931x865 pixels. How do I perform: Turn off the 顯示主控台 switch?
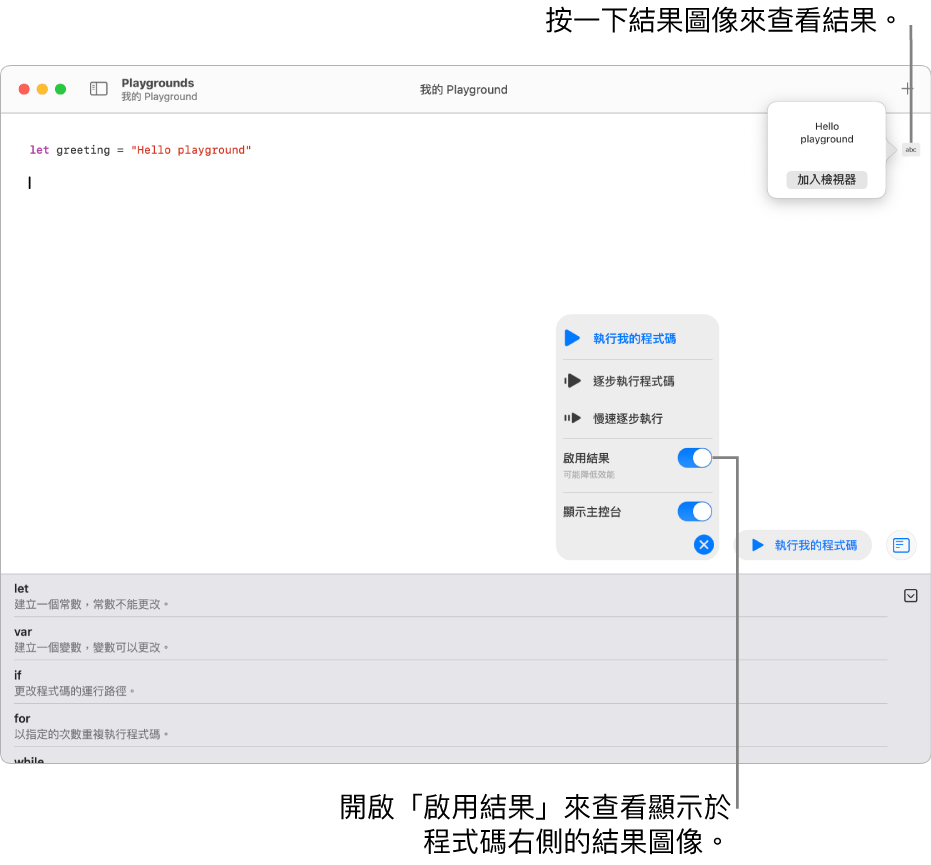(x=695, y=511)
